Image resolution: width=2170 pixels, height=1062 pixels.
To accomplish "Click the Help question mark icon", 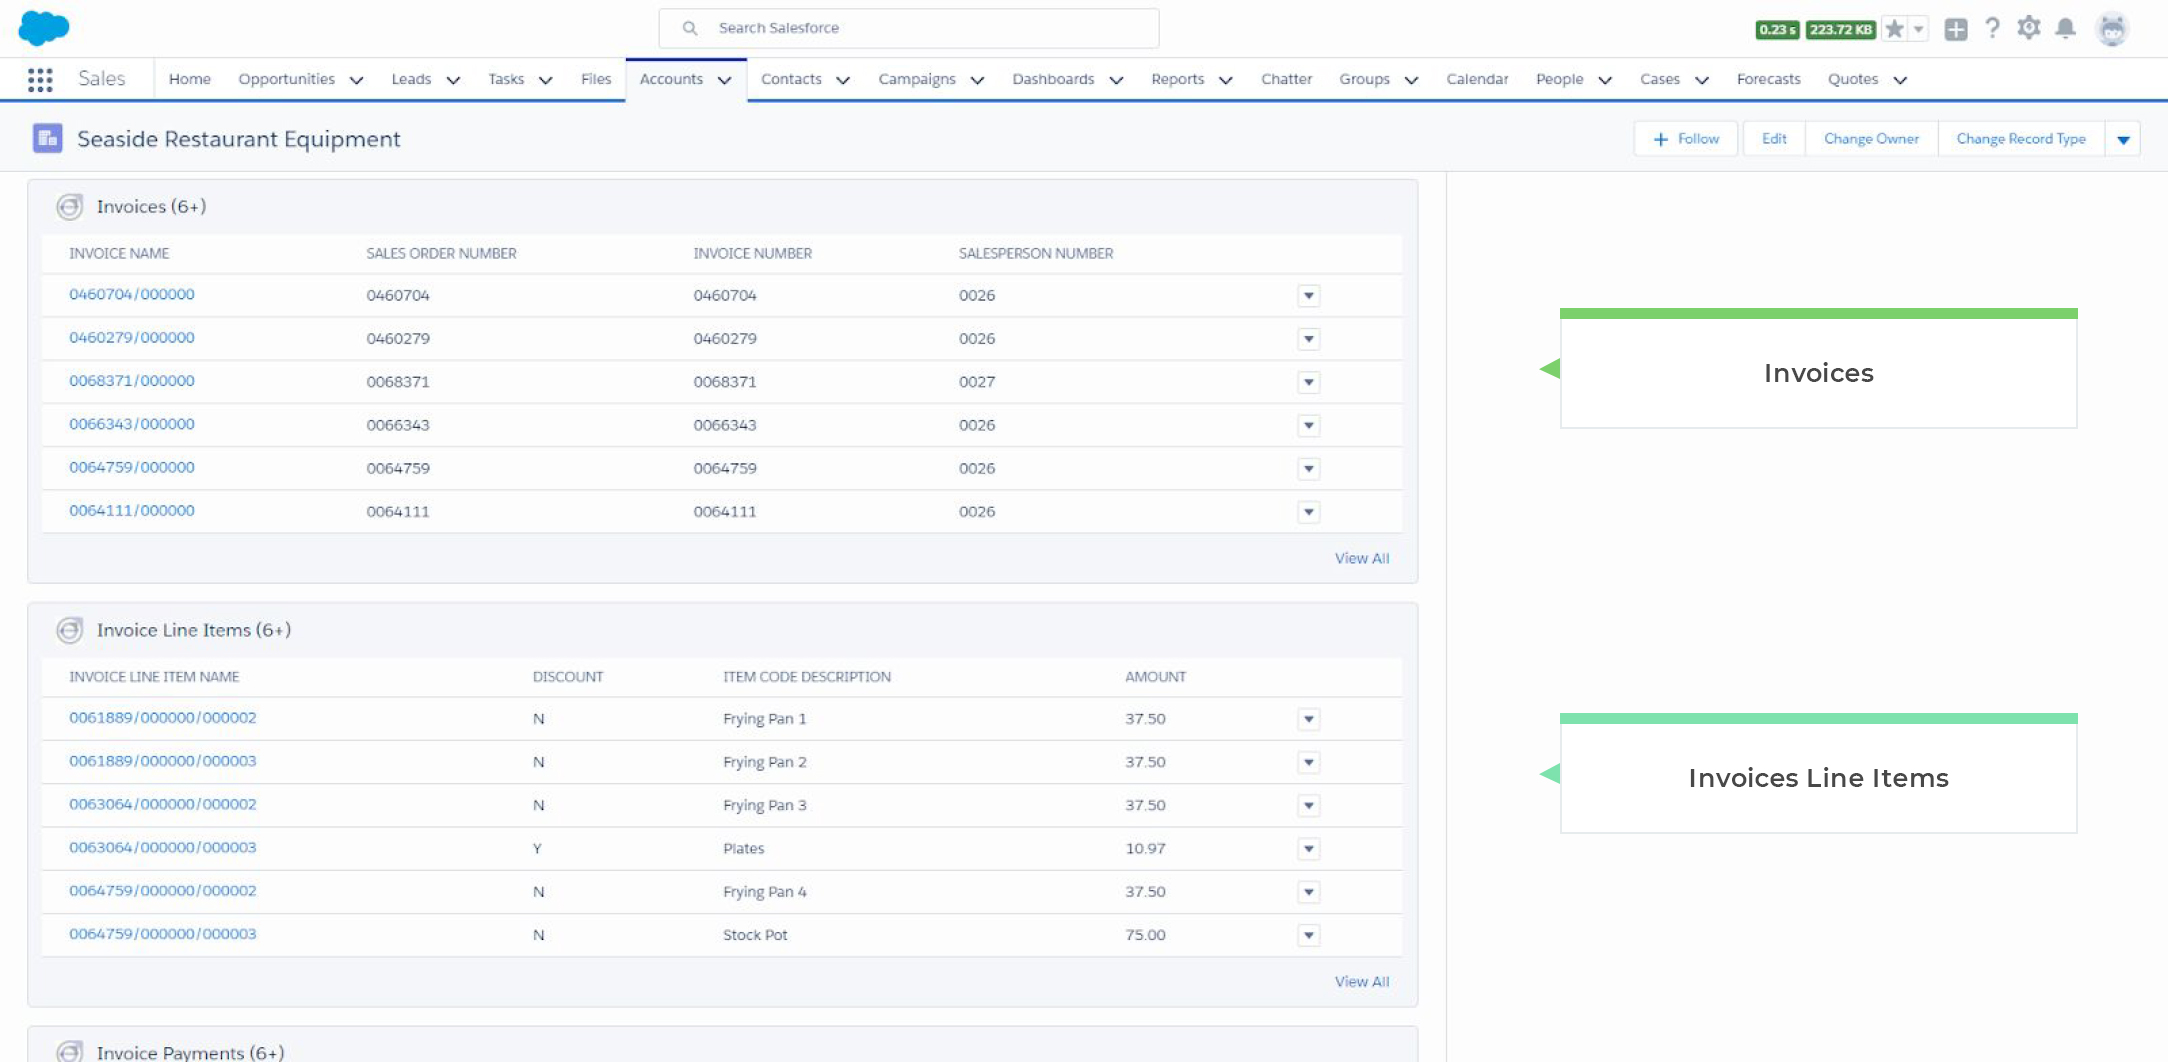I will (x=1992, y=28).
